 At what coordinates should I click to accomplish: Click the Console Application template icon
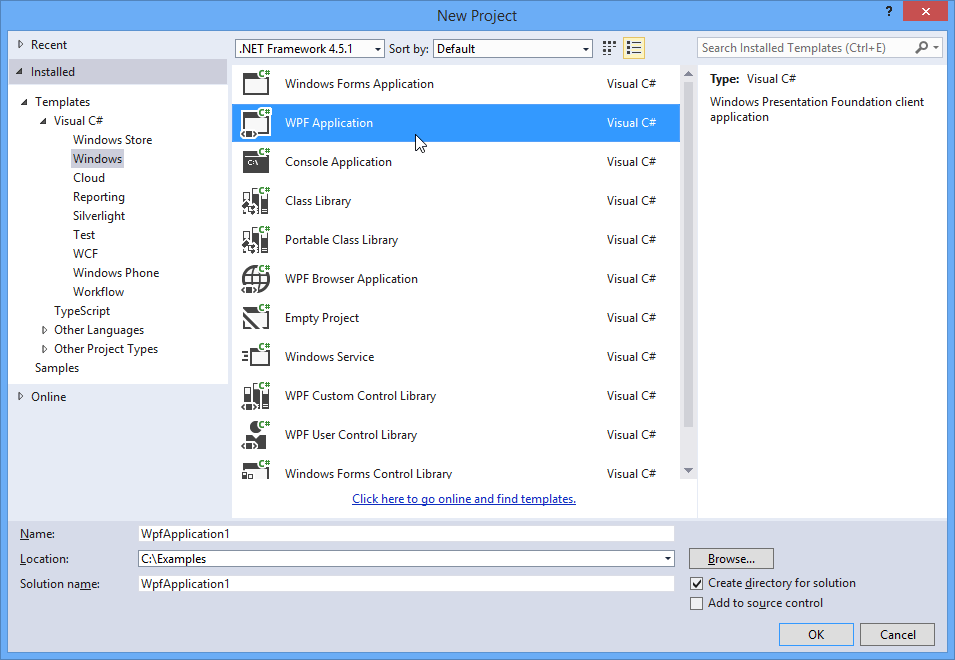[x=255, y=161]
